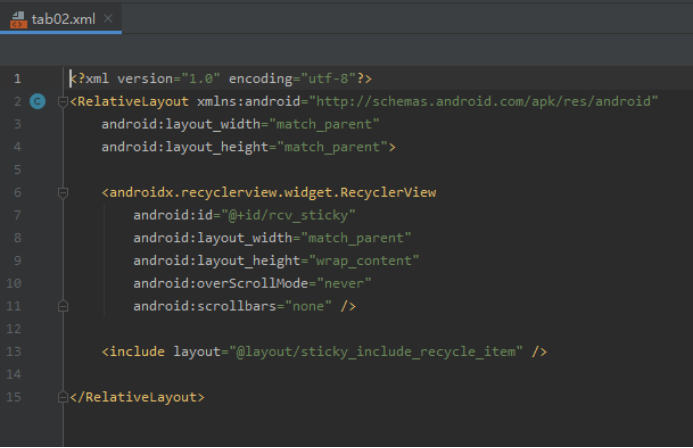Click match_parent value on line 3
The height and width of the screenshot is (448, 693).
click(324, 124)
